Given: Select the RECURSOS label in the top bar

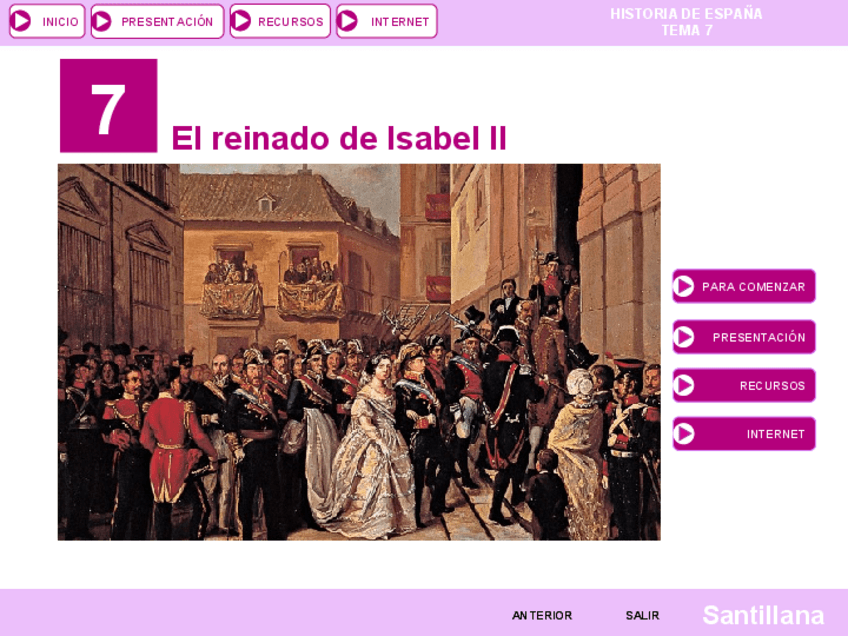Looking at the screenshot, I should click(290, 22).
